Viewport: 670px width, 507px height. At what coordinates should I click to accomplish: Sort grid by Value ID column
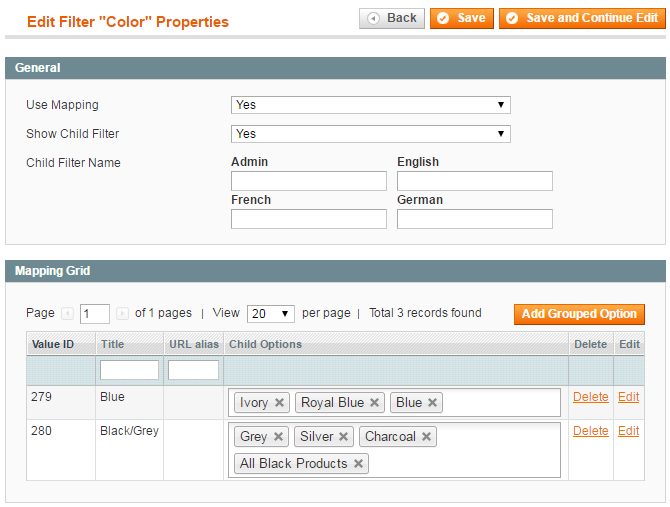pos(53,344)
